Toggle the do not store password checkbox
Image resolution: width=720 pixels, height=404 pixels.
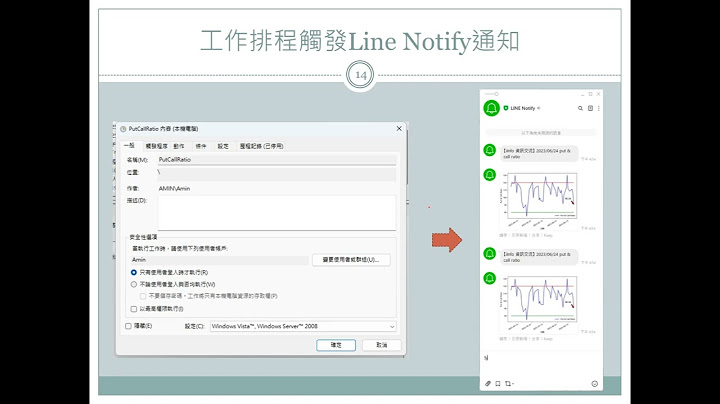[x=143, y=296]
